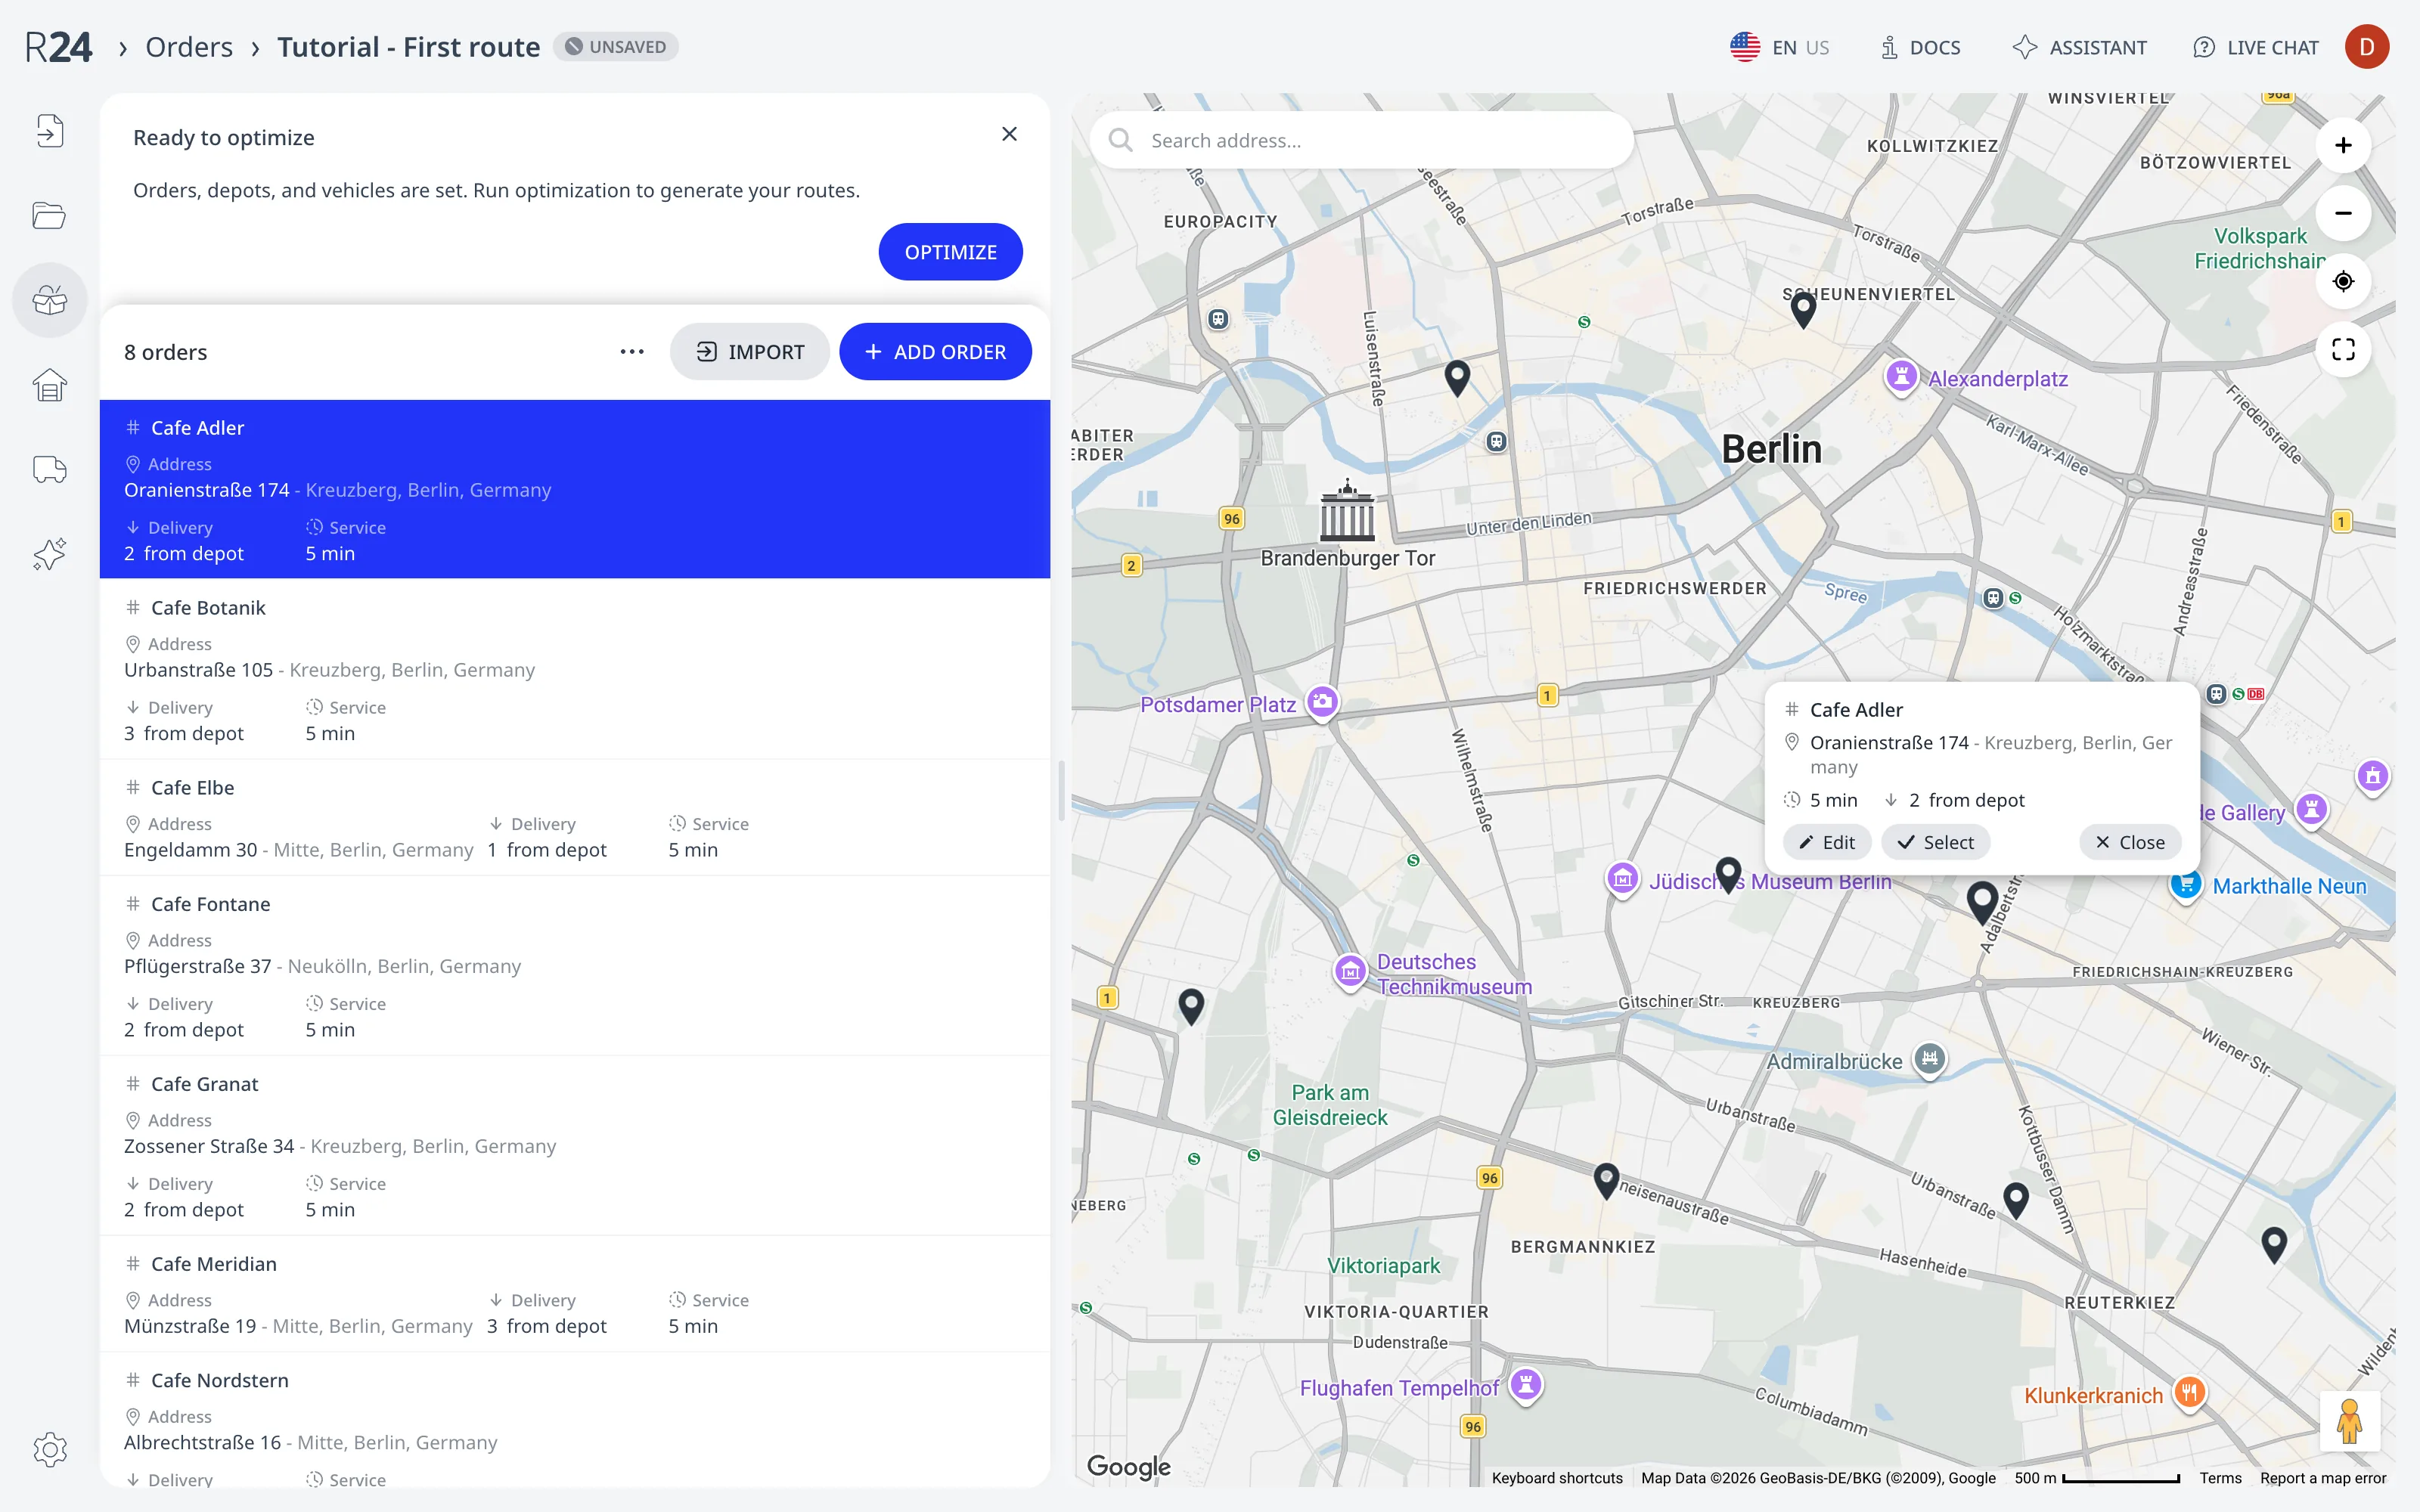2420x1512 pixels.
Task: Click the map pin near Reuterkiez
Action: pyautogui.click(x=2274, y=1244)
